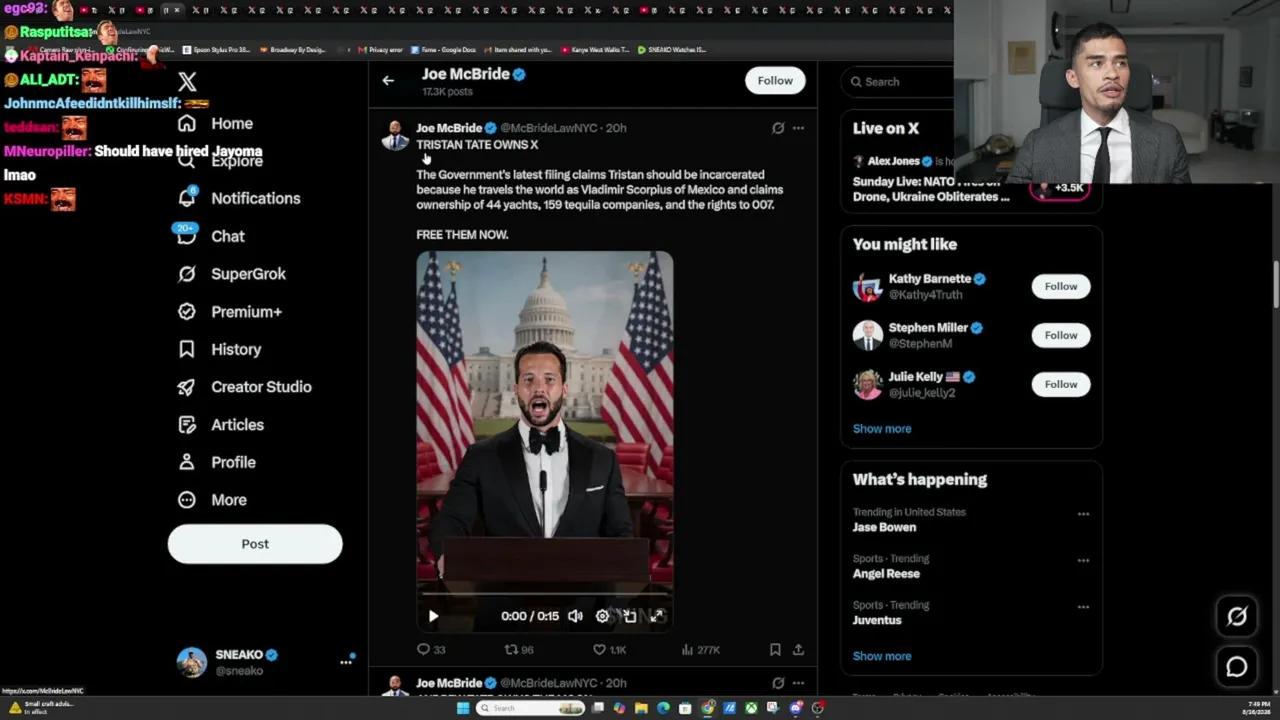The width and height of the screenshot is (1280, 720).
Task: Click the Grok icon on the TRISTAN TATE post
Action: click(x=778, y=128)
